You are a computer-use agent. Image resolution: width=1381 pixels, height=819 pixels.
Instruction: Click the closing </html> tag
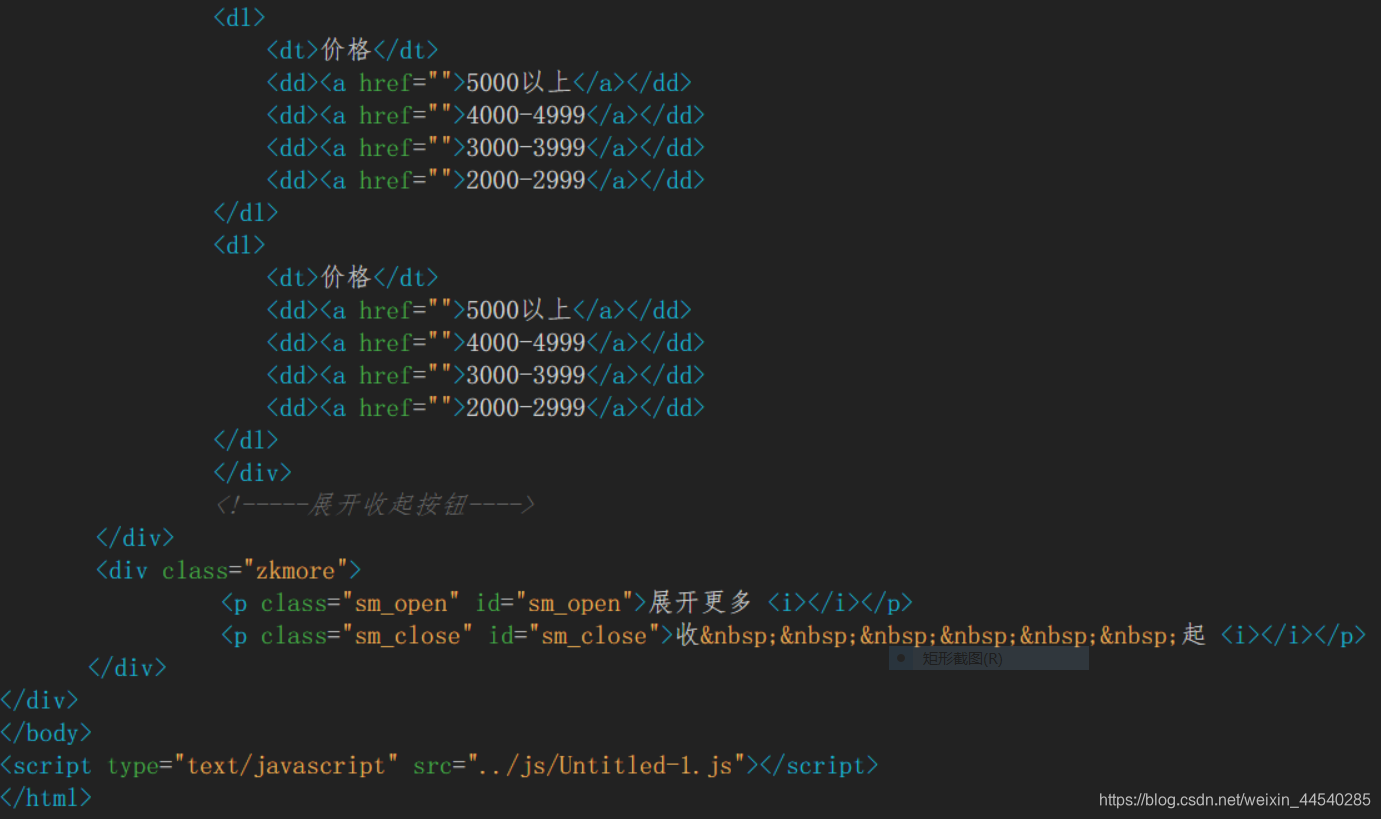47,798
